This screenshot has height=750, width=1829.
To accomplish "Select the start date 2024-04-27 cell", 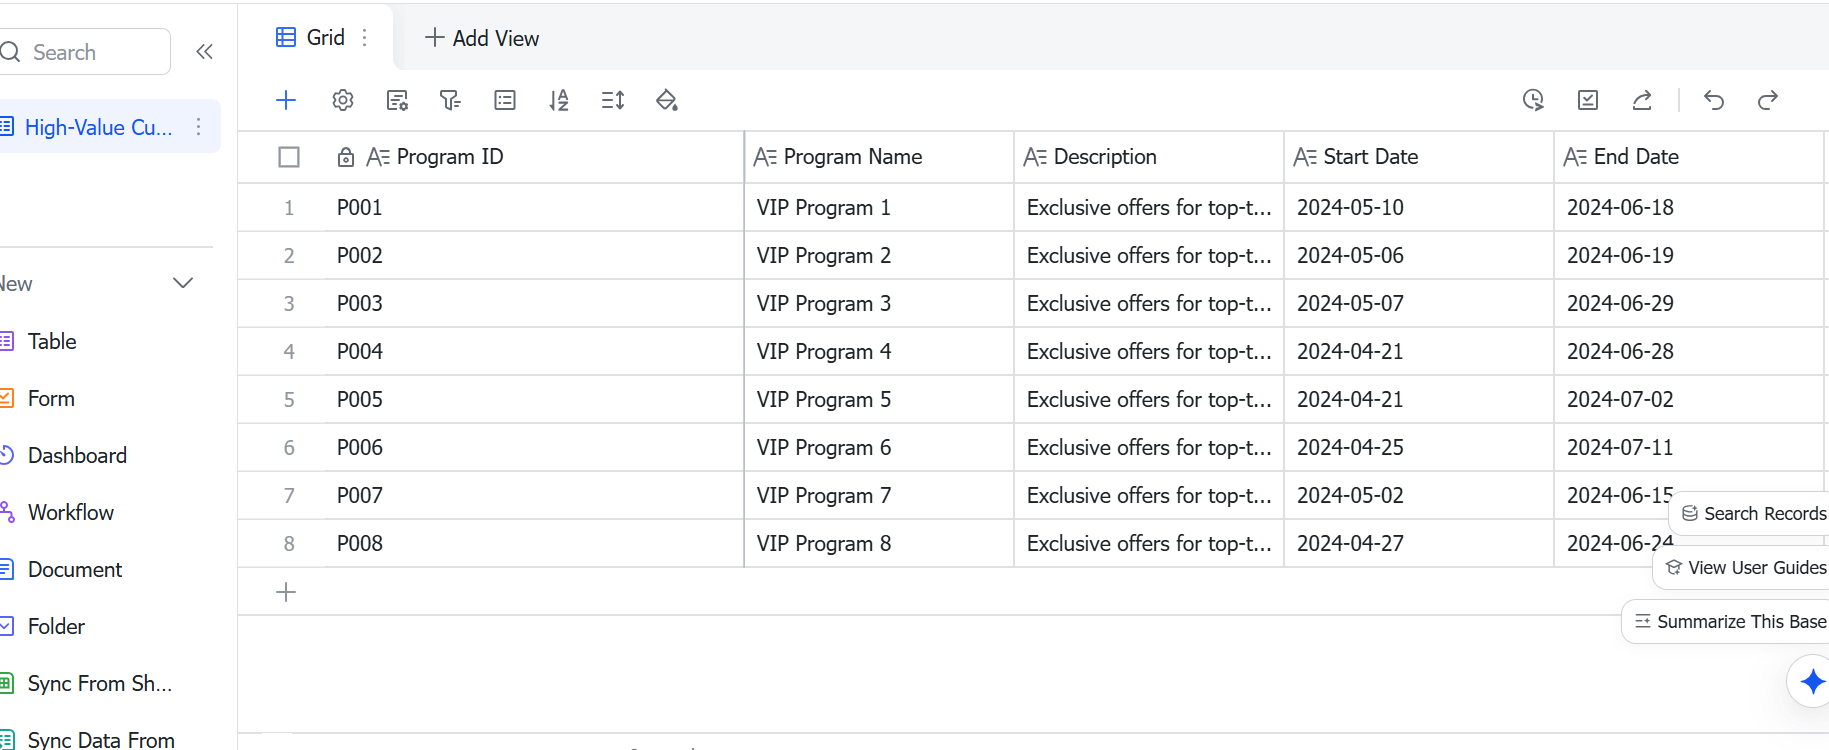I will click(x=1419, y=543).
